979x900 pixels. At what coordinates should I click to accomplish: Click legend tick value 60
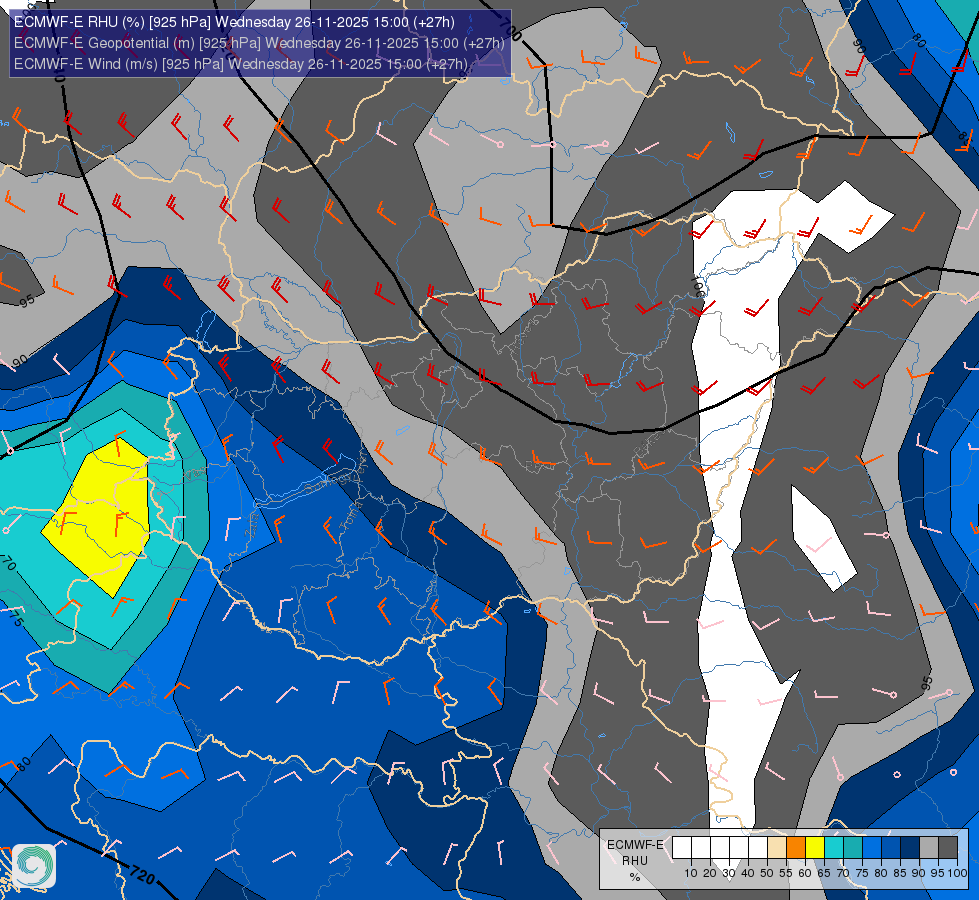pos(805,873)
